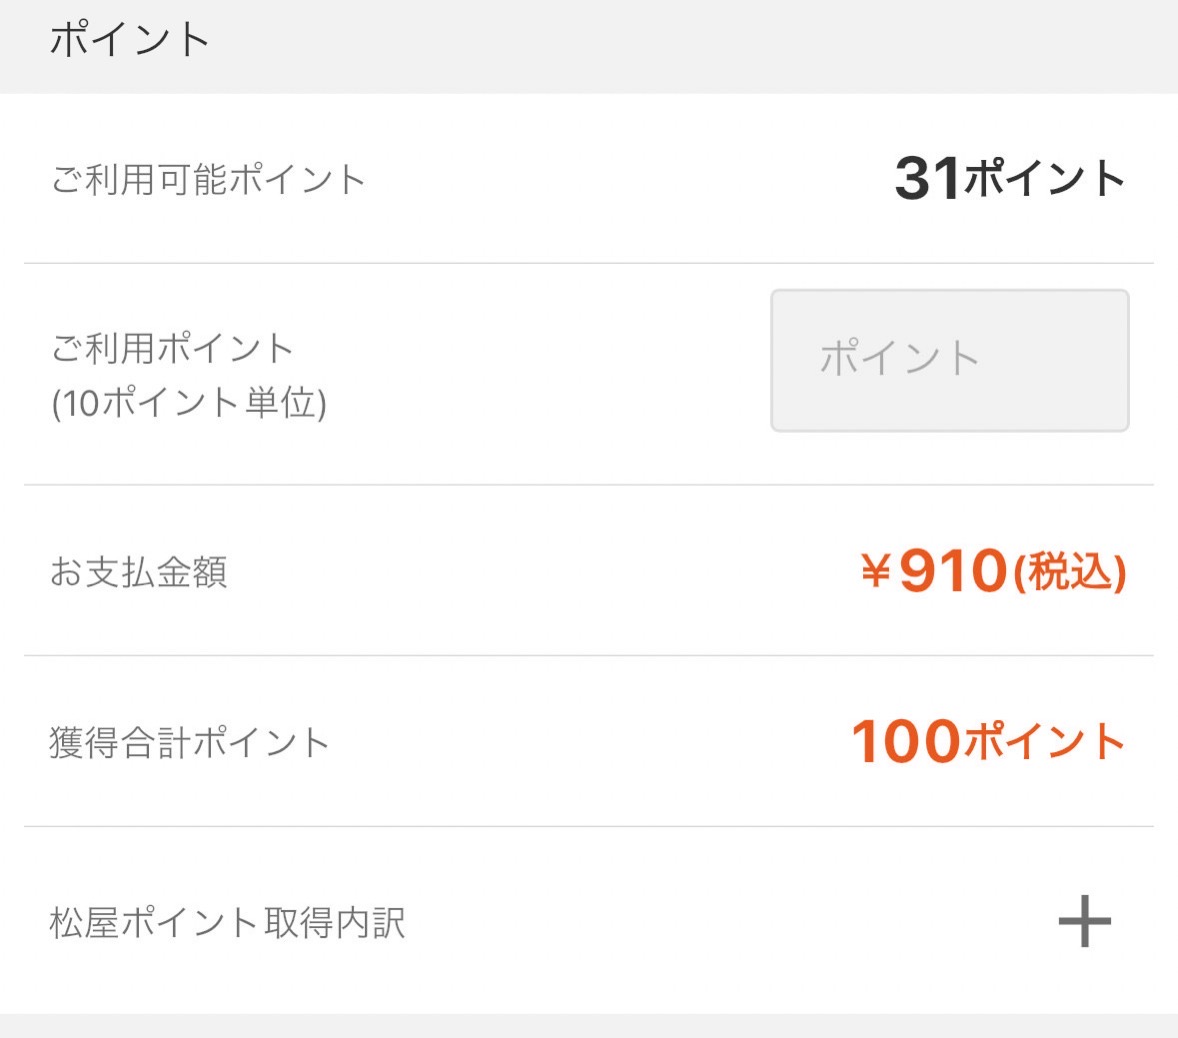
Task: Select the 31ポイント available balance text
Action: click(1009, 179)
